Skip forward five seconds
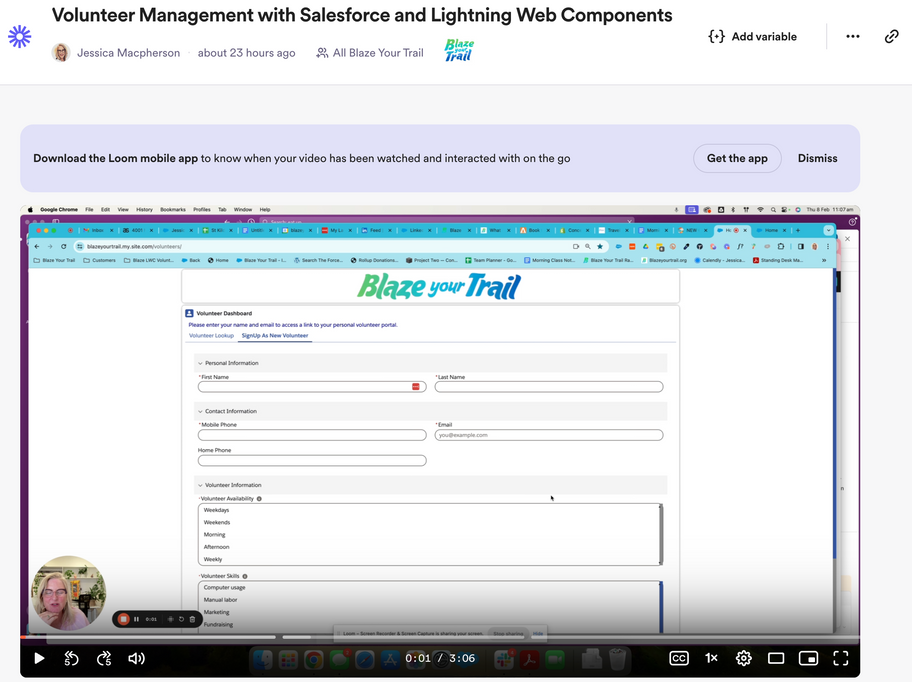This screenshot has height=682, width=912. coord(104,658)
